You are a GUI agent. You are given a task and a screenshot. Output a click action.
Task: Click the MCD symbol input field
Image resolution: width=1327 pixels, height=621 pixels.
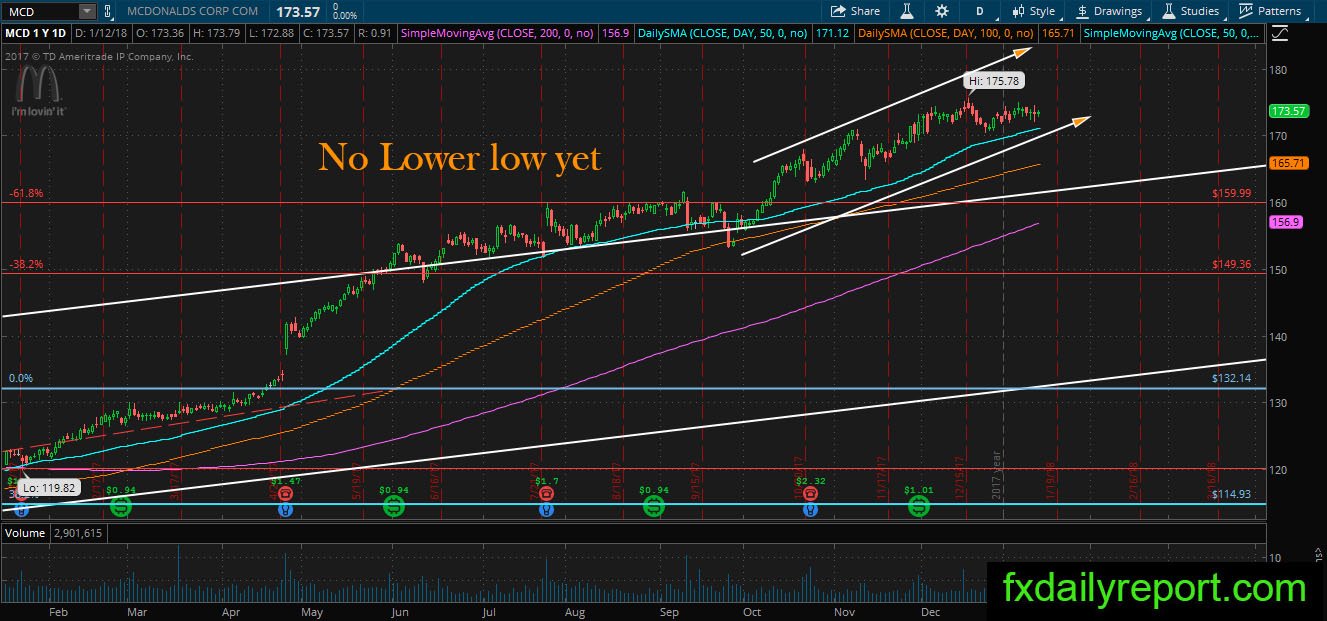[x=39, y=11]
